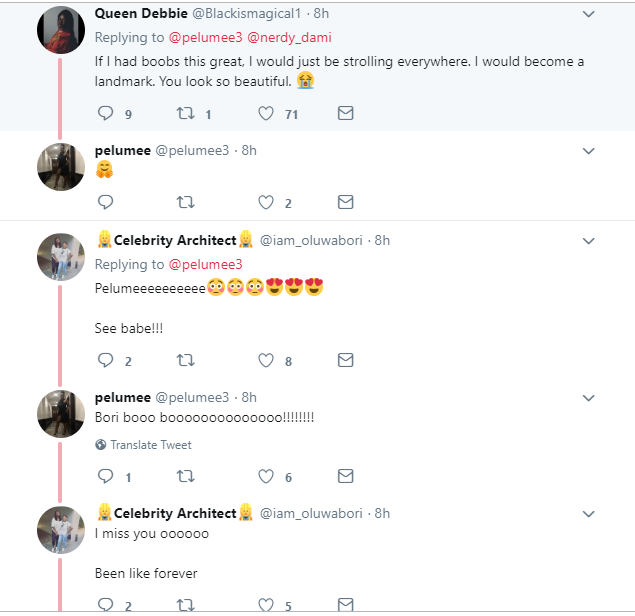Retweet the 'Pelumeeeeeeeeee' tweet by Celebrity Architect
The width and height of the screenshot is (635, 616).
point(185,361)
